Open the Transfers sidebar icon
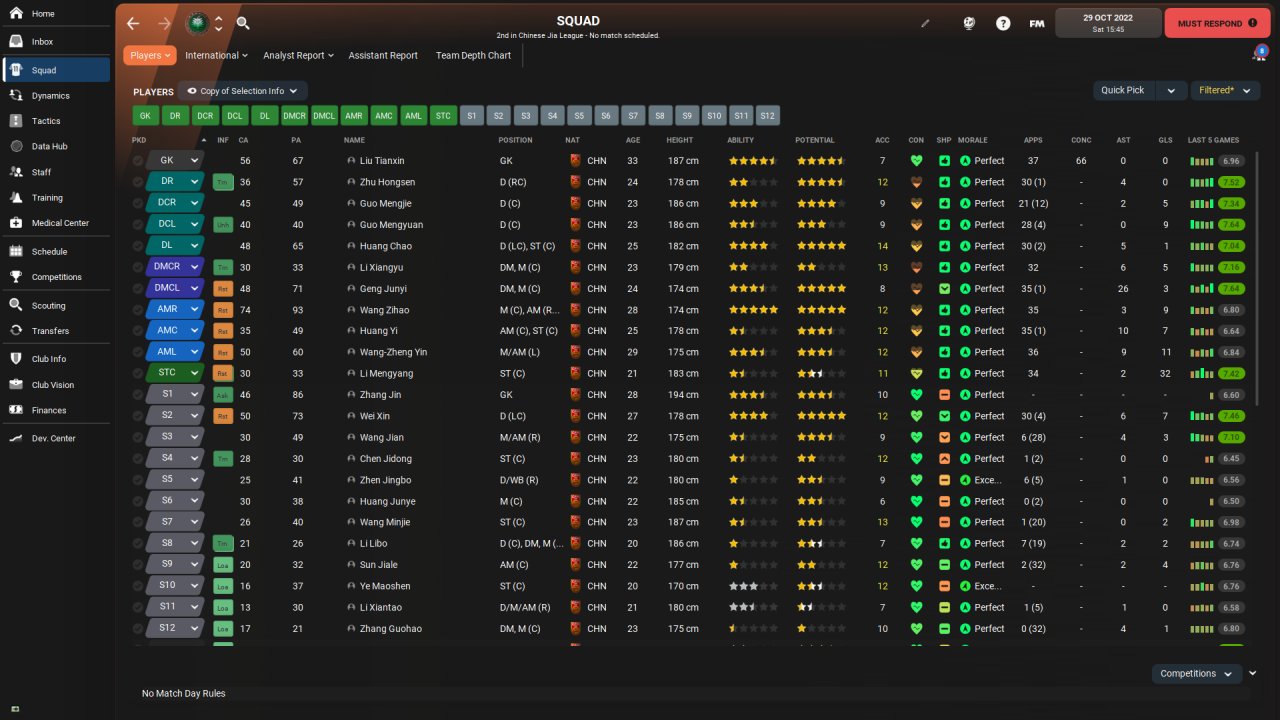Image resolution: width=1280 pixels, height=720 pixels. 16,330
